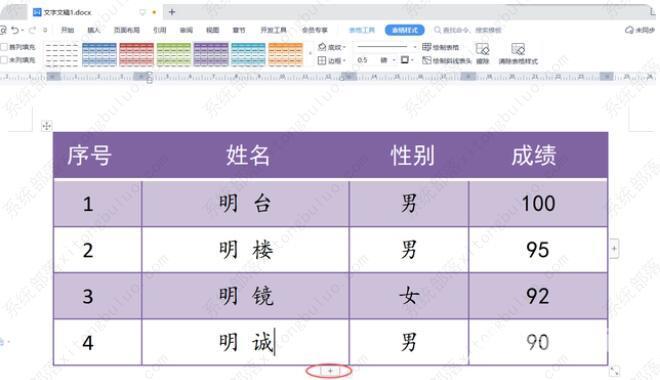Open the 开发工具 ribbon tab
Viewport: 660px width, 380px height.
pyautogui.click(x=274, y=30)
